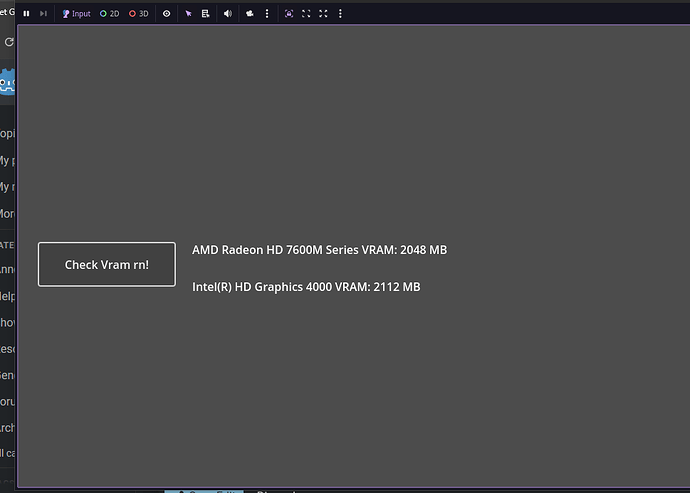The width and height of the screenshot is (690, 493).
Task: Click the AMD Radeon VRAM label
Action: tap(319, 250)
